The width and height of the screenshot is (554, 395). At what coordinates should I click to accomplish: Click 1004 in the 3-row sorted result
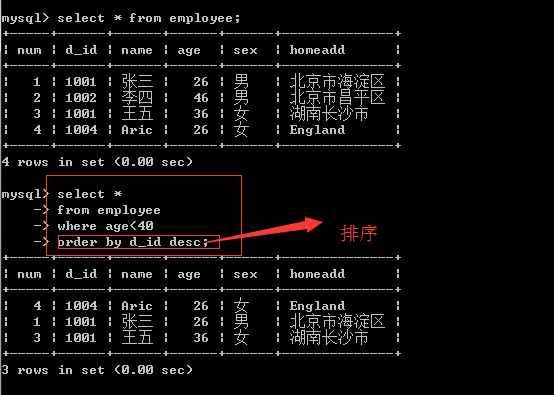[x=81, y=306]
